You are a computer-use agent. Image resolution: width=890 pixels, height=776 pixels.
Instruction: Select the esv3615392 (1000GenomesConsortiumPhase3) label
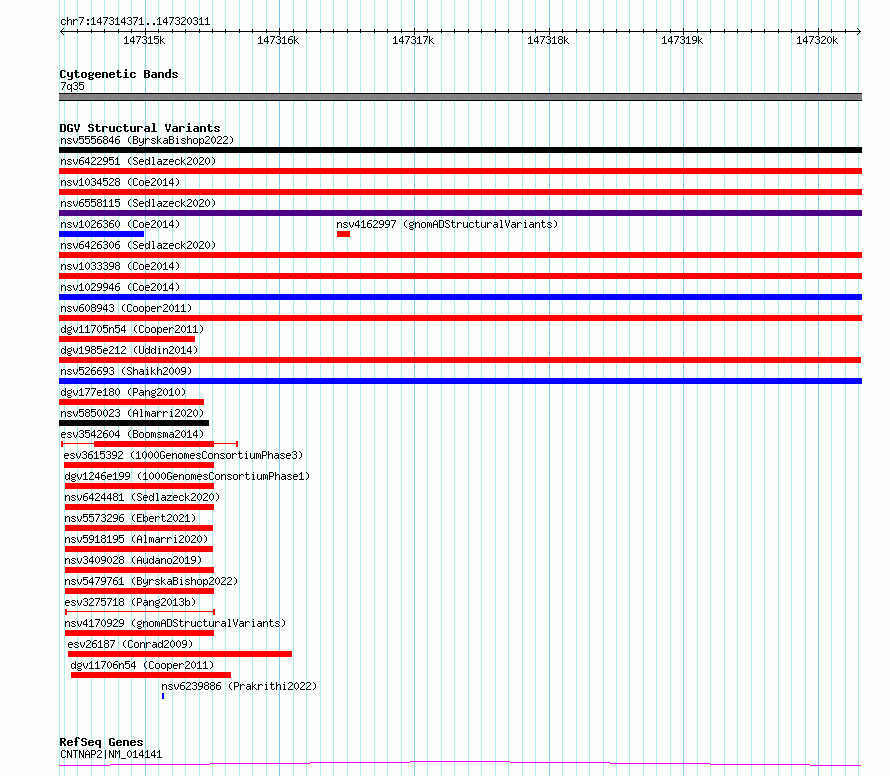click(183, 455)
